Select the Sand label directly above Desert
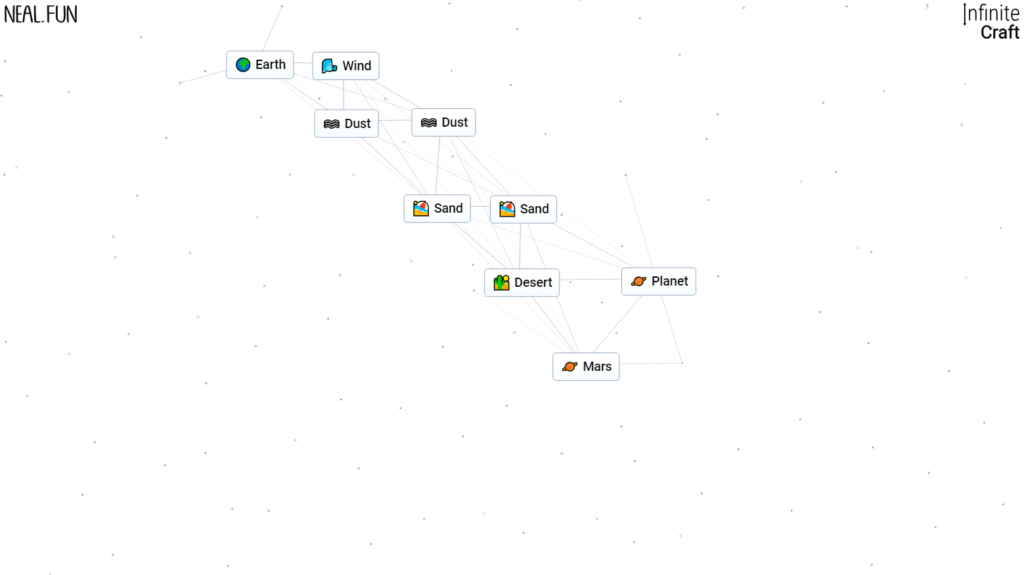Screen dimensions: 1024x575 (534, 209)
